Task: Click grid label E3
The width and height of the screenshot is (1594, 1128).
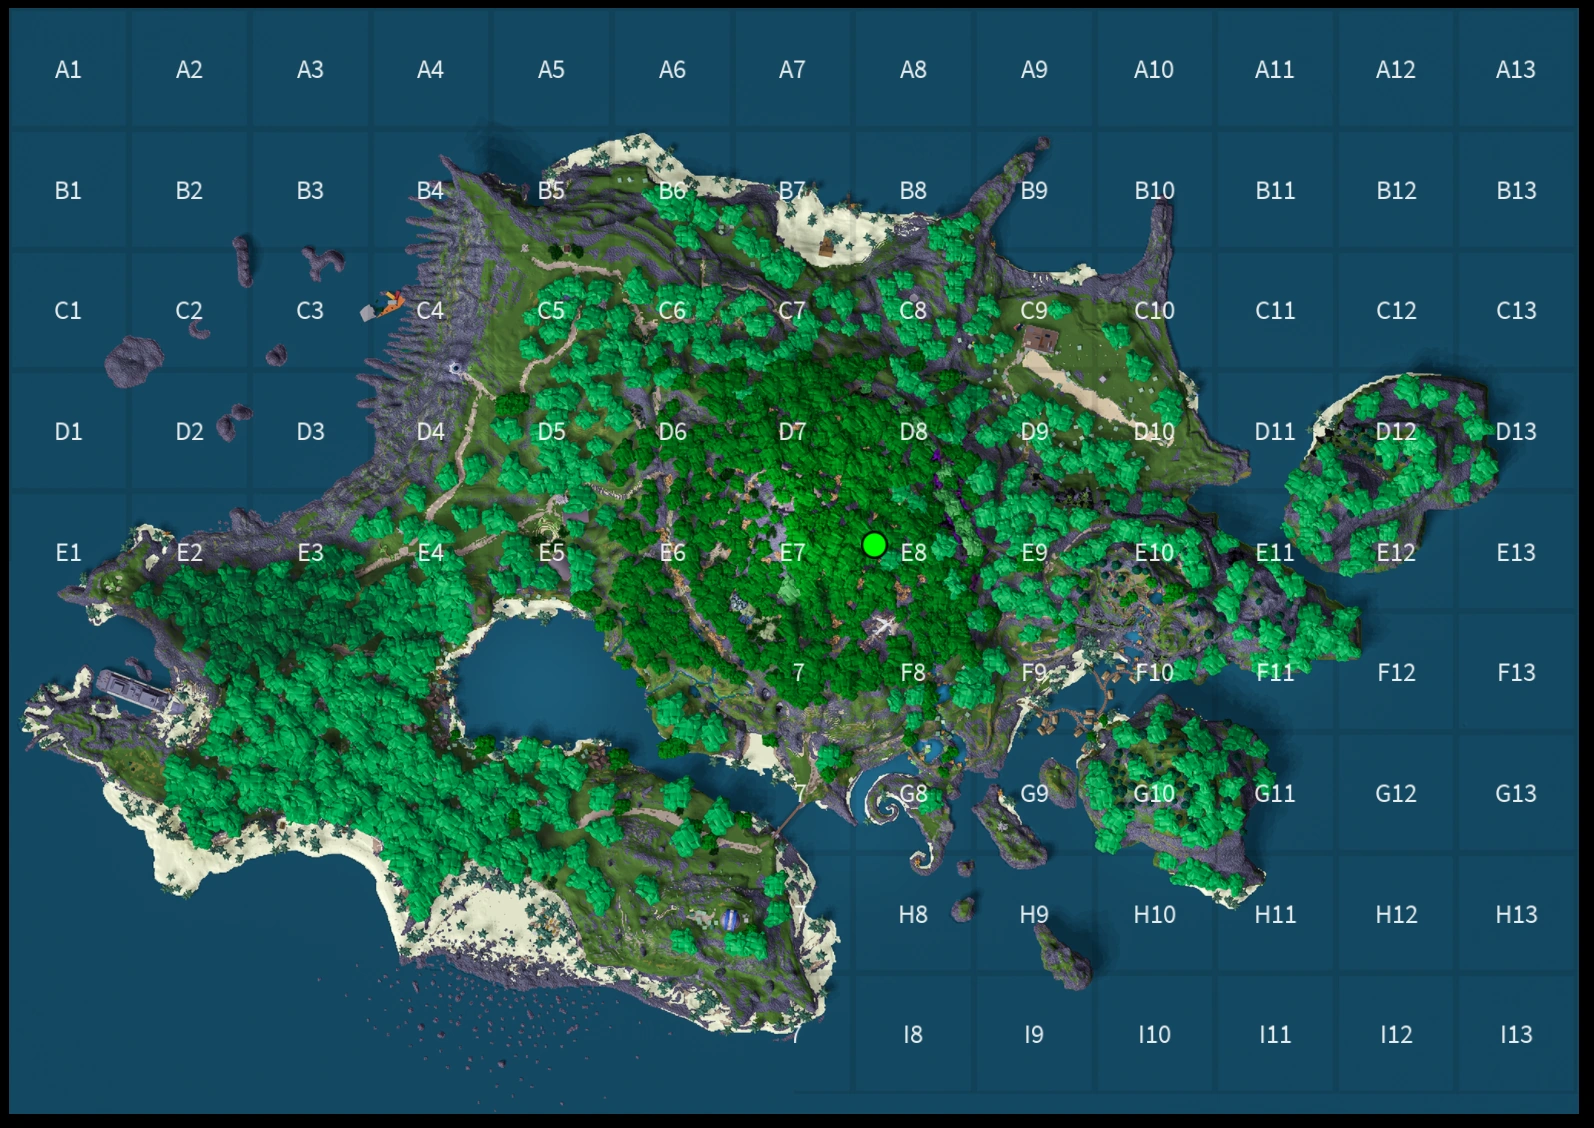Action: point(310,553)
